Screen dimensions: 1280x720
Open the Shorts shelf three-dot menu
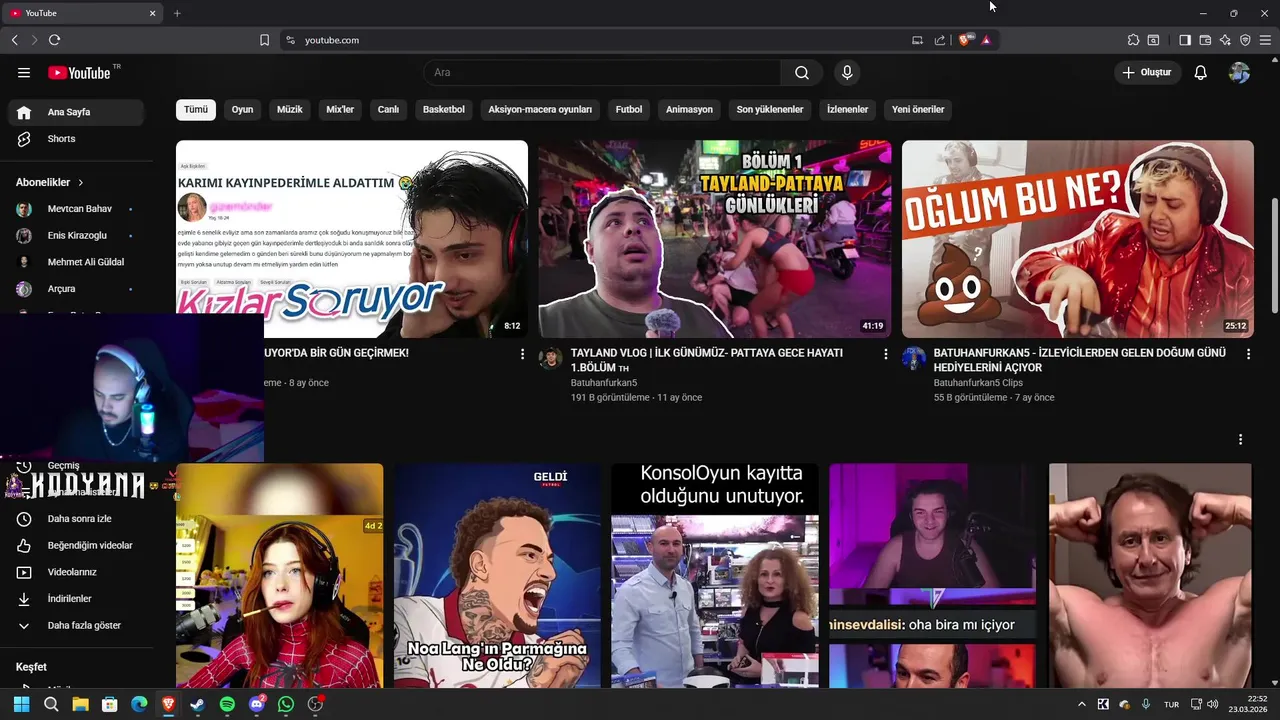click(1240, 440)
